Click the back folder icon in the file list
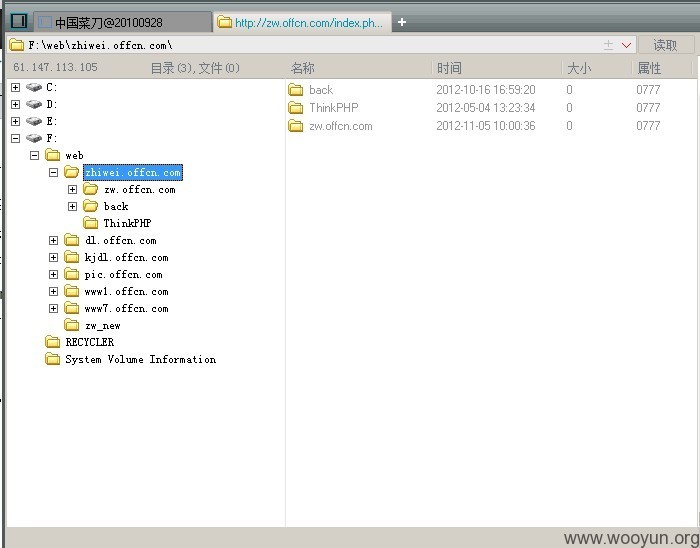 click(x=296, y=90)
